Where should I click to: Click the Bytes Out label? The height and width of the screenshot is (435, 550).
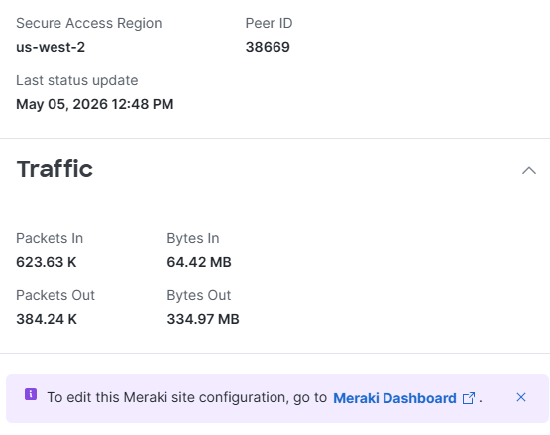(199, 295)
